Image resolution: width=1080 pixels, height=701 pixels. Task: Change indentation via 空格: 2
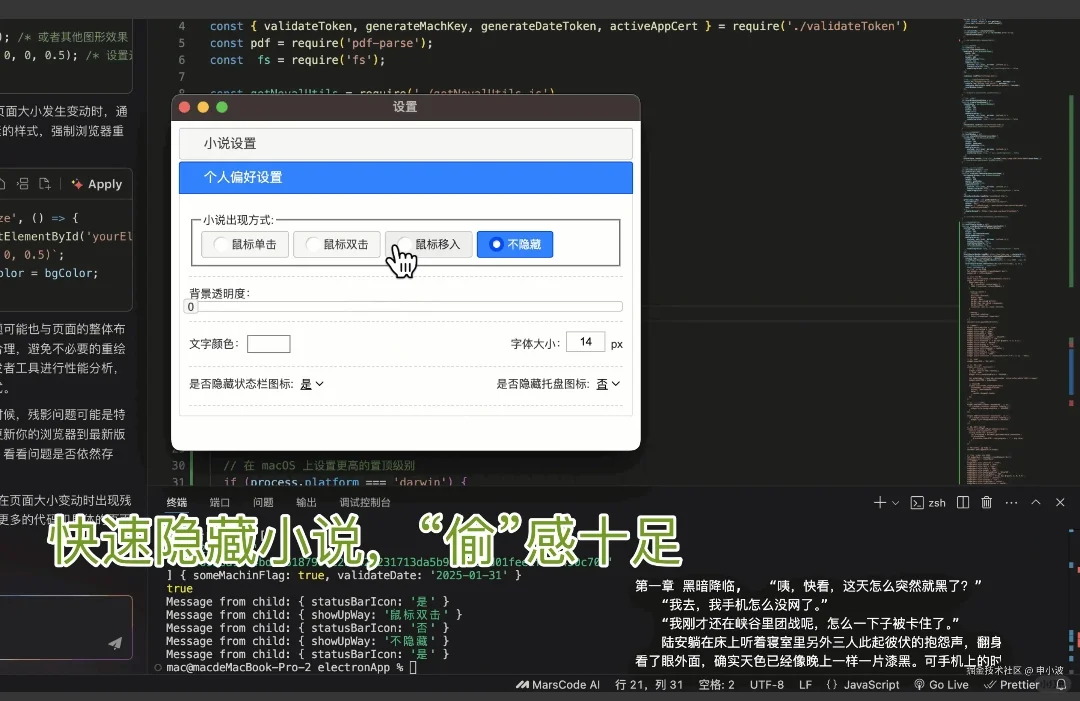(716, 684)
